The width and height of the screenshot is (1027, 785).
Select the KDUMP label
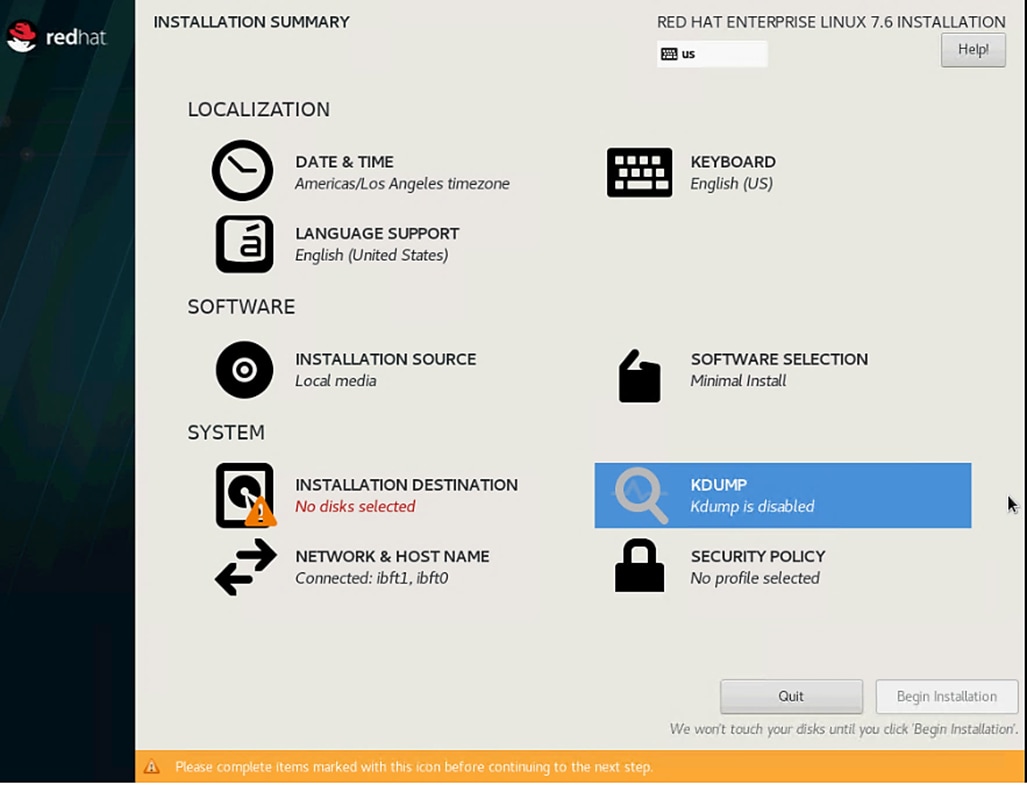point(719,485)
